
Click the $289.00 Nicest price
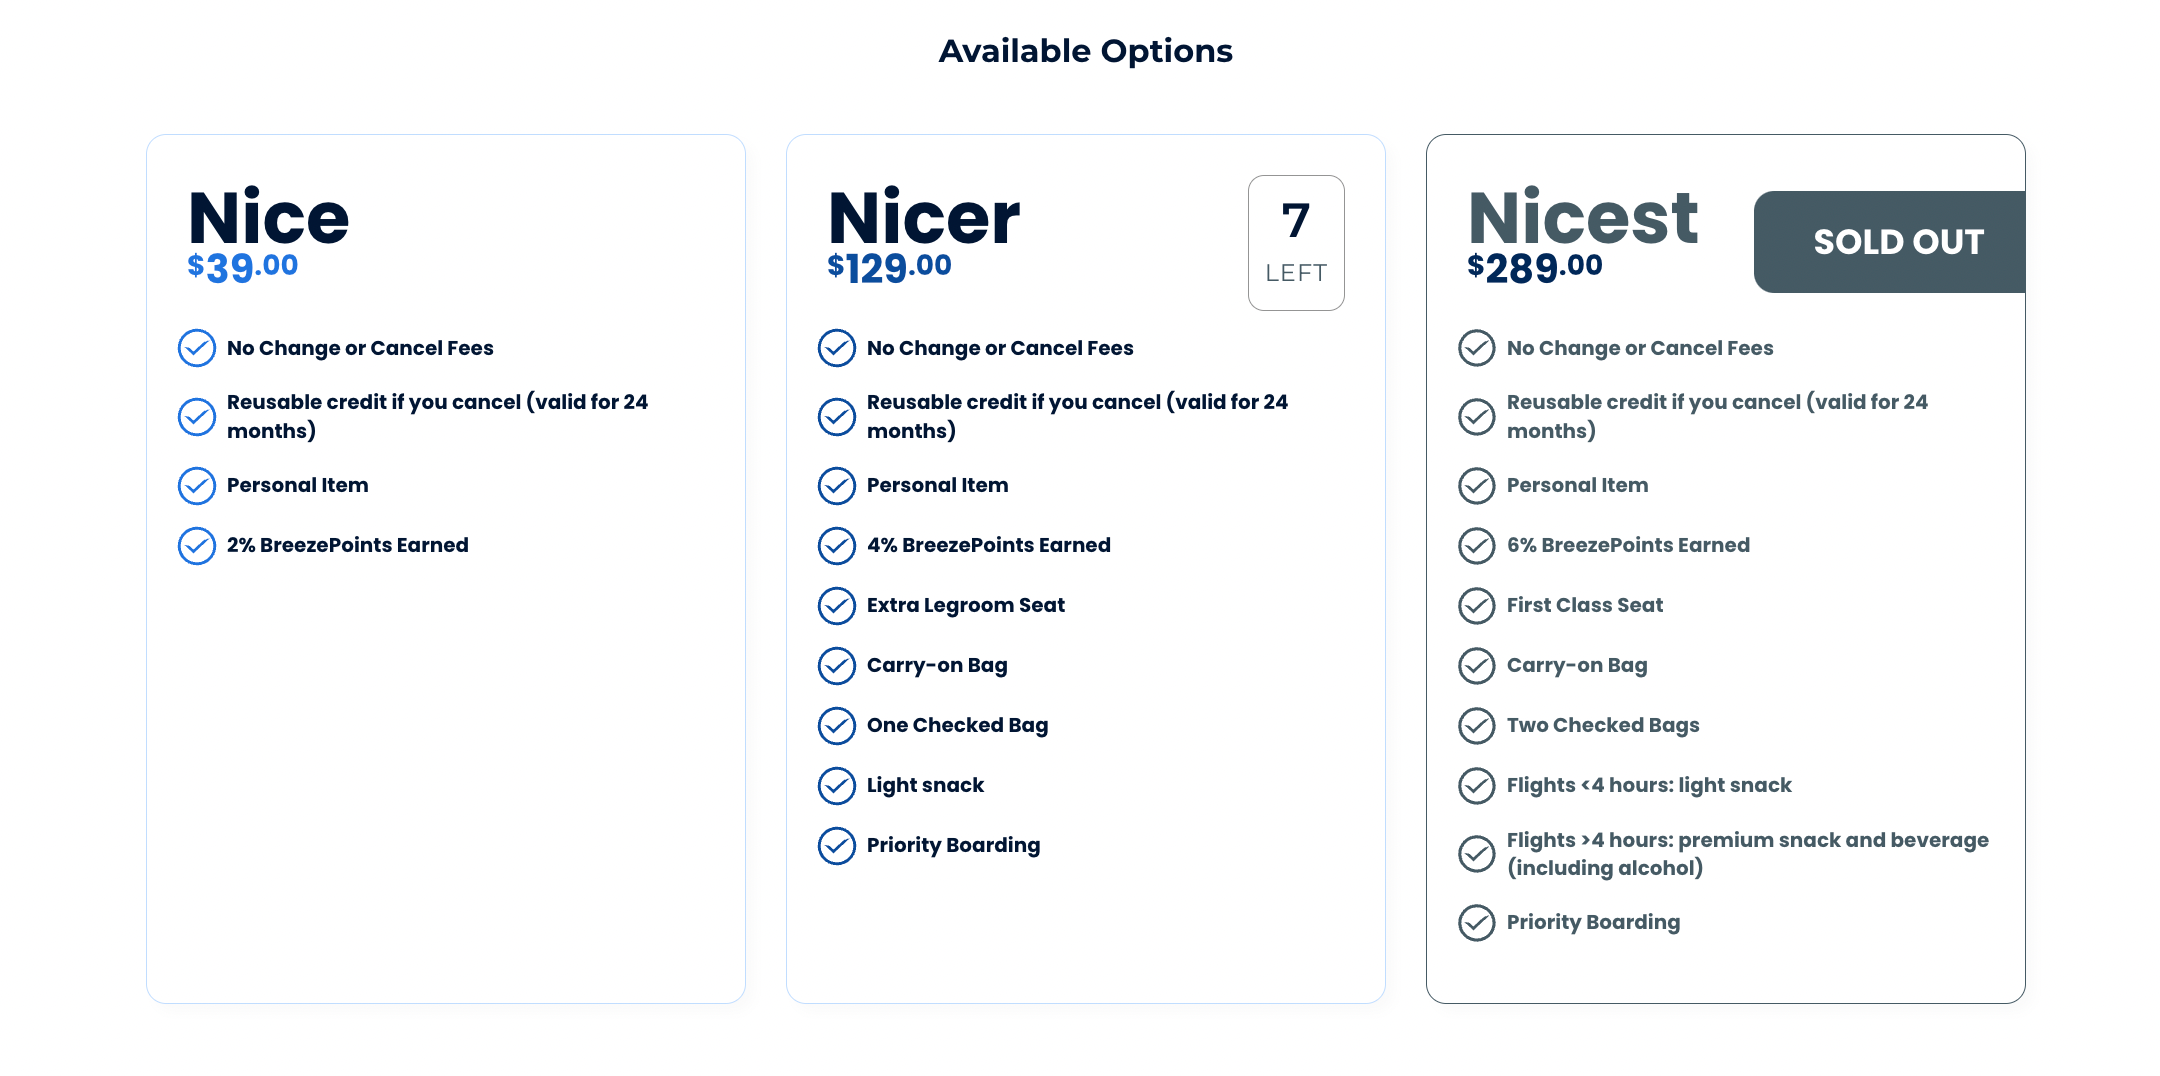1535,267
